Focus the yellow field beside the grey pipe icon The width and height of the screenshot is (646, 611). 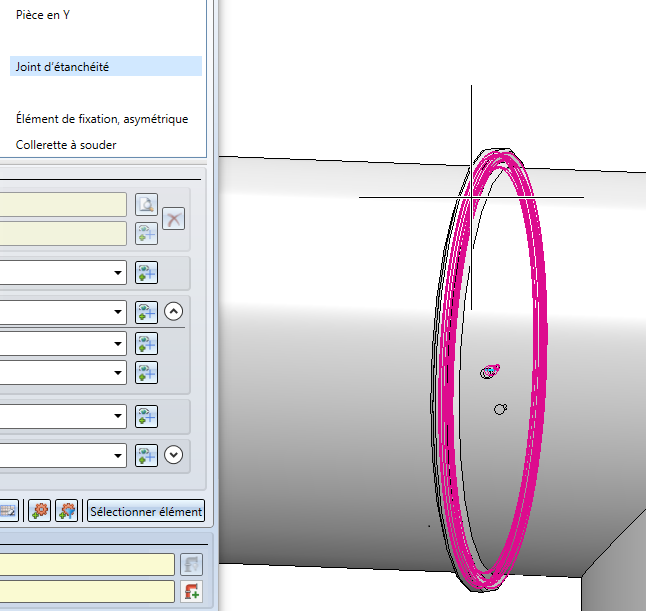click(87, 564)
